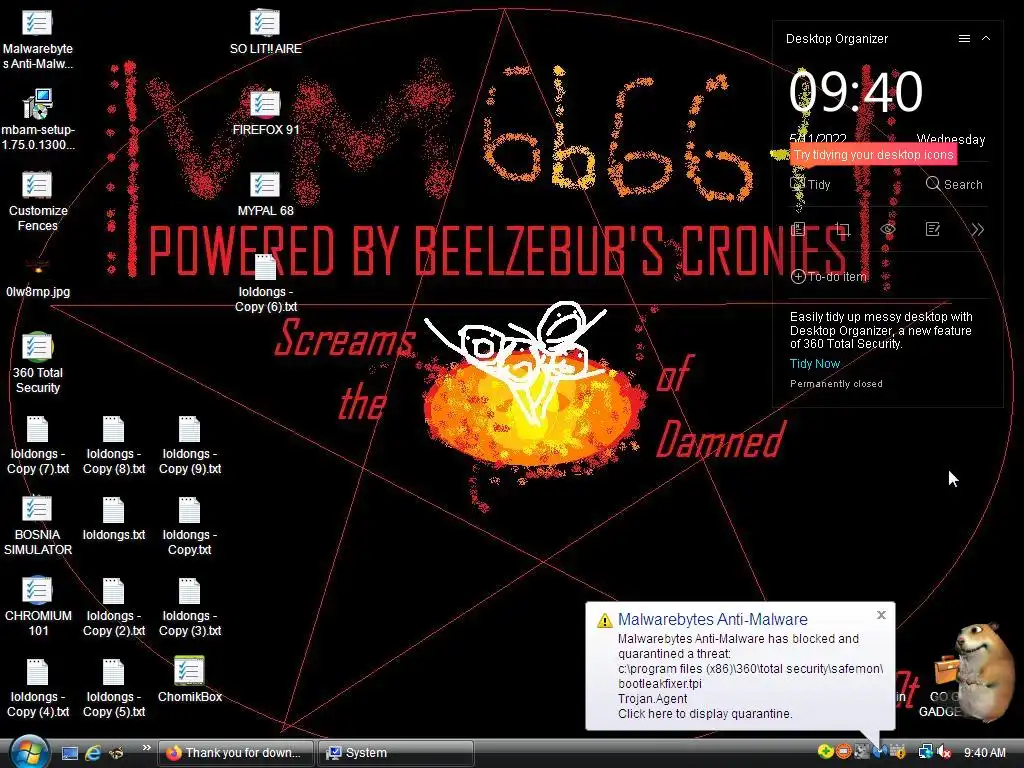Click the note edit icon in Desktop Organizer
The height and width of the screenshot is (768, 1024).
coord(933,229)
